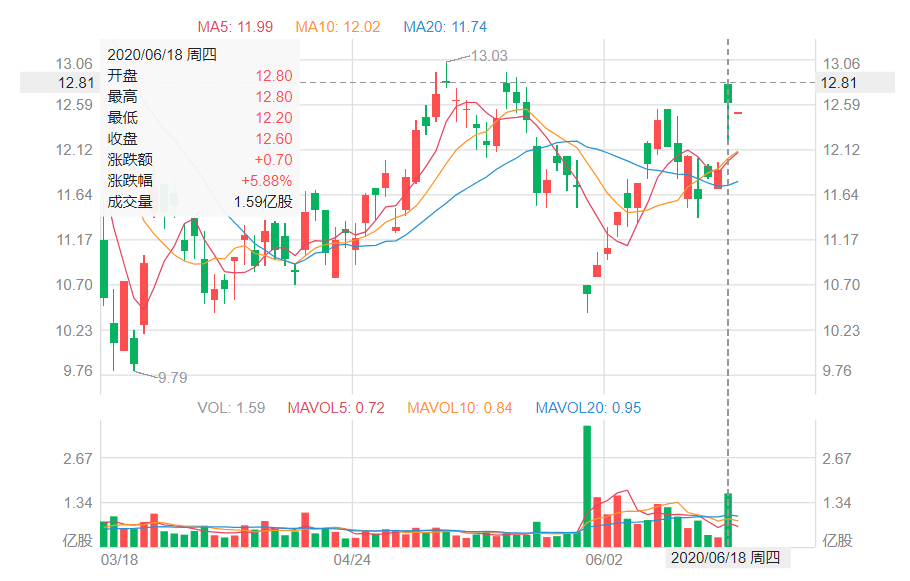Click the 06/02 date axis label
This screenshot has height=581, width=910.
[604, 560]
